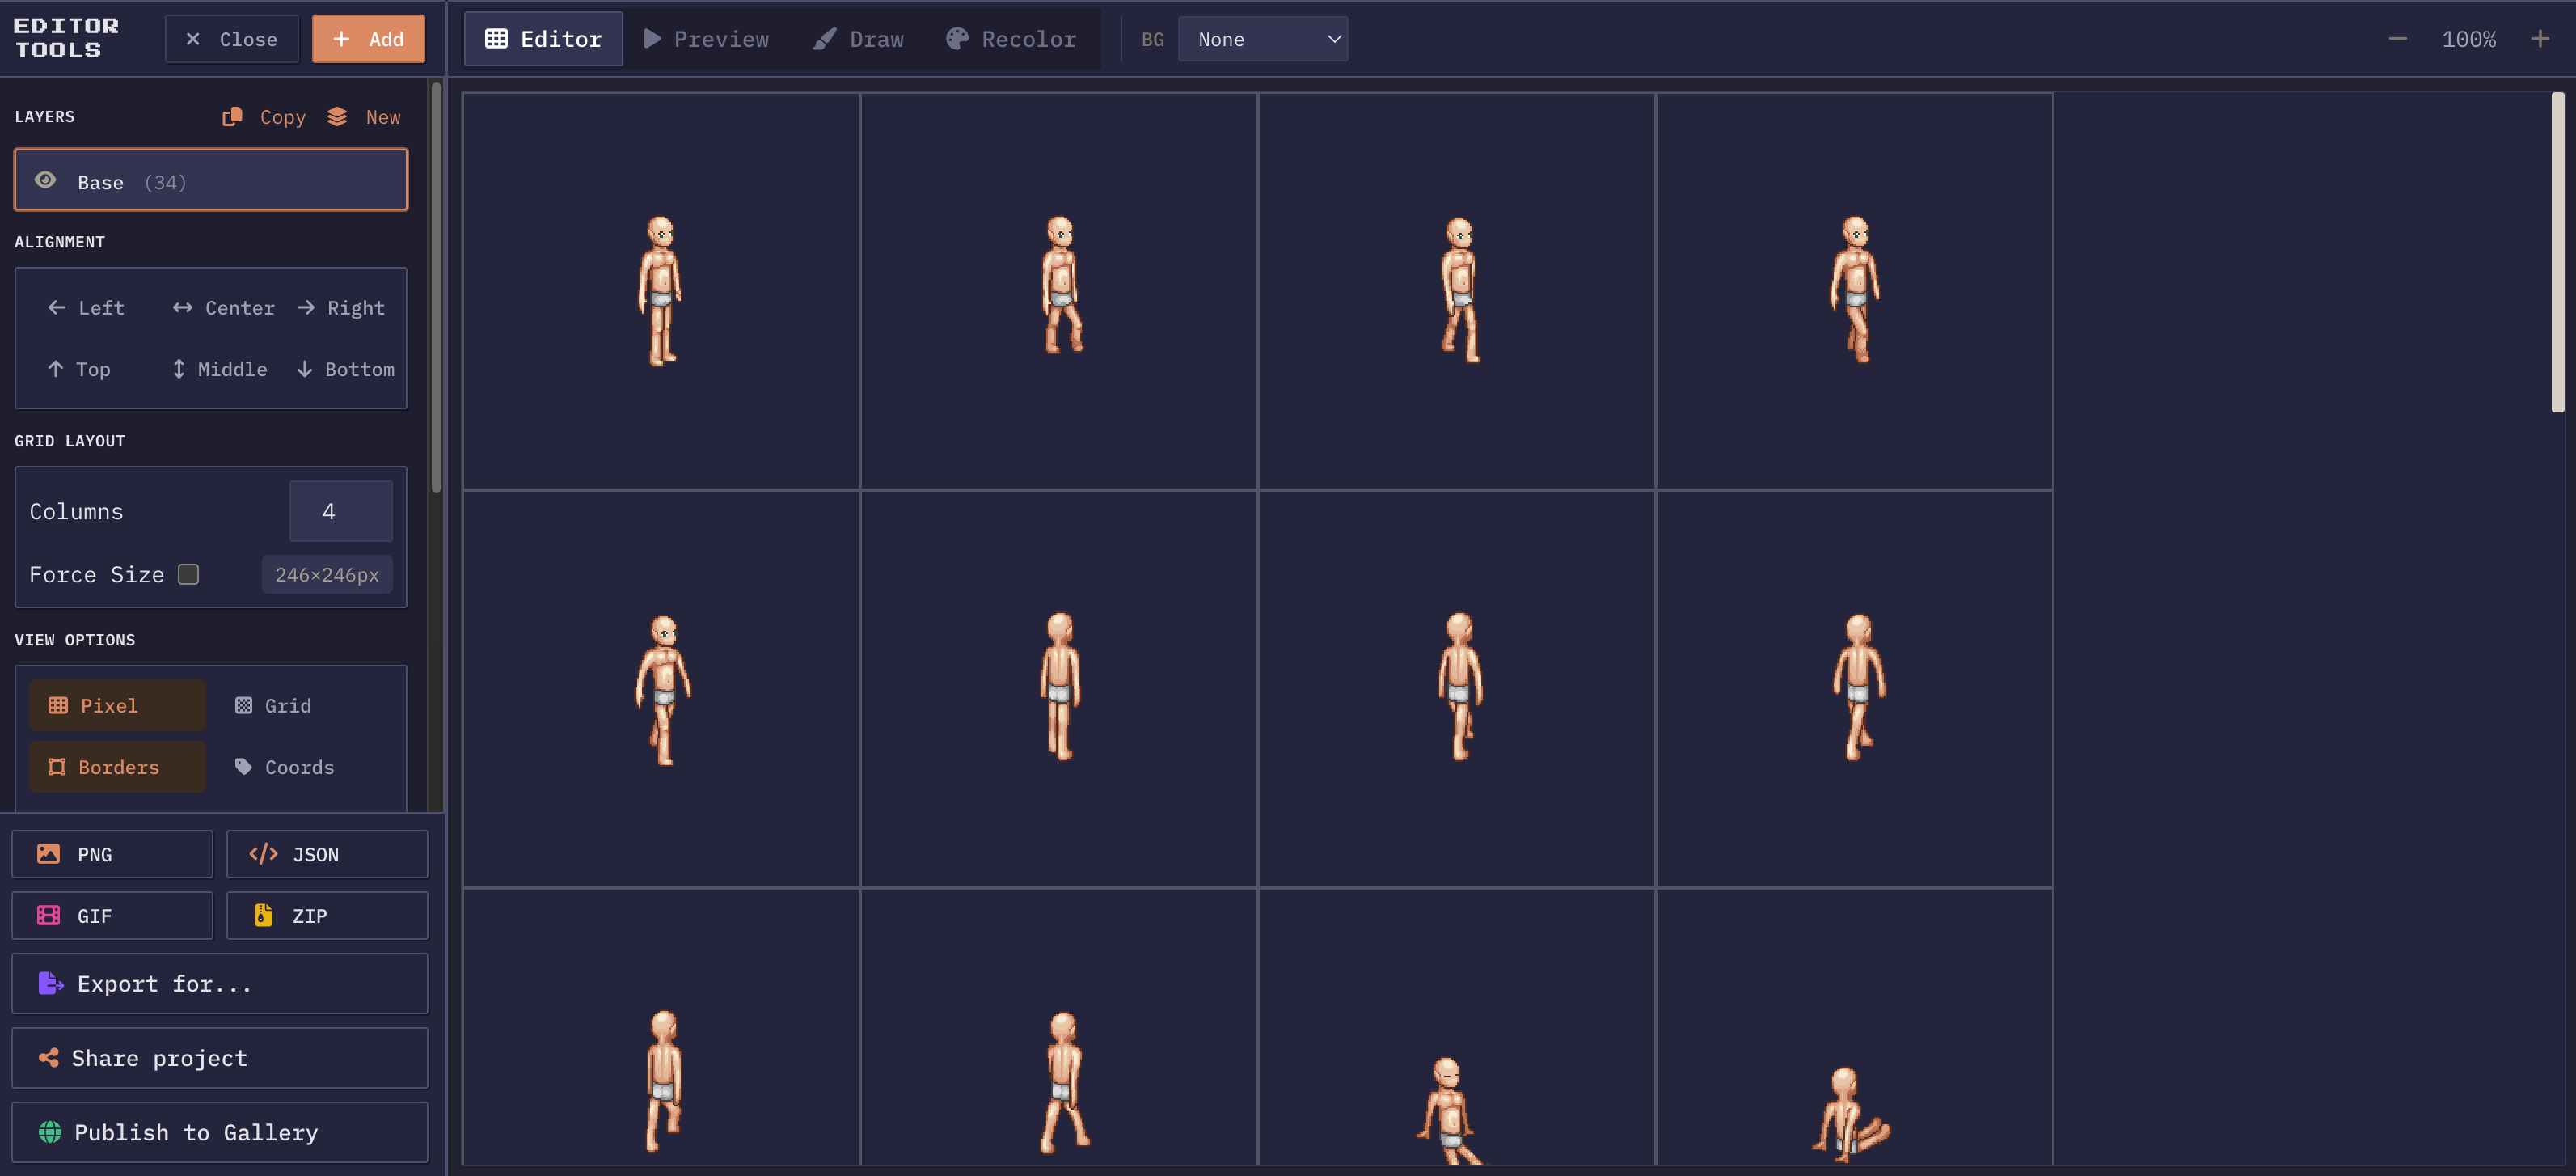The image size is (2576, 1176).
Task: Switch to the Draw tab
Action: tap(858, 39)
